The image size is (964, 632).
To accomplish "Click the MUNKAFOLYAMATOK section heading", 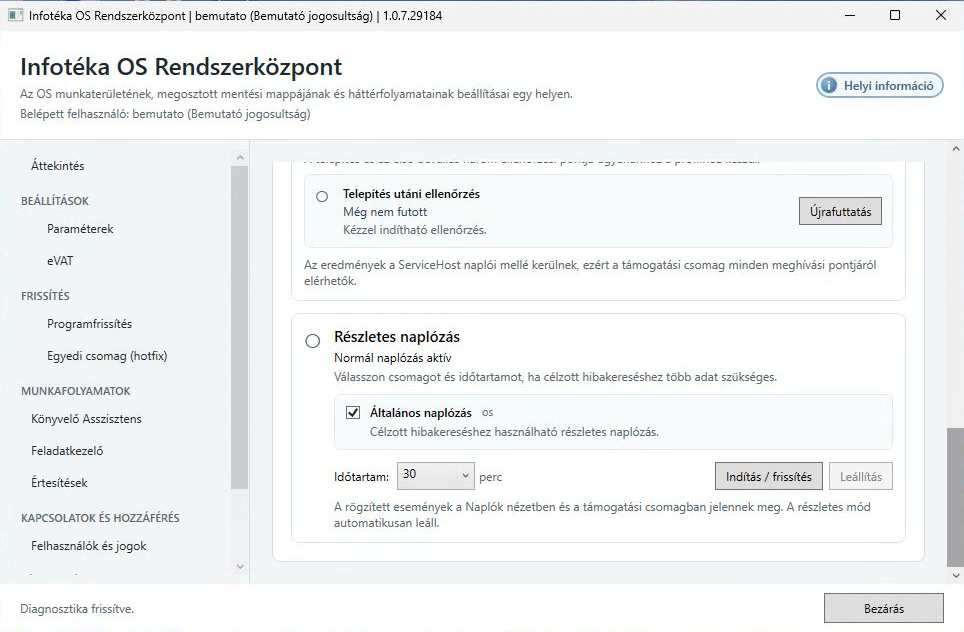I will click(x=76, y=391).
